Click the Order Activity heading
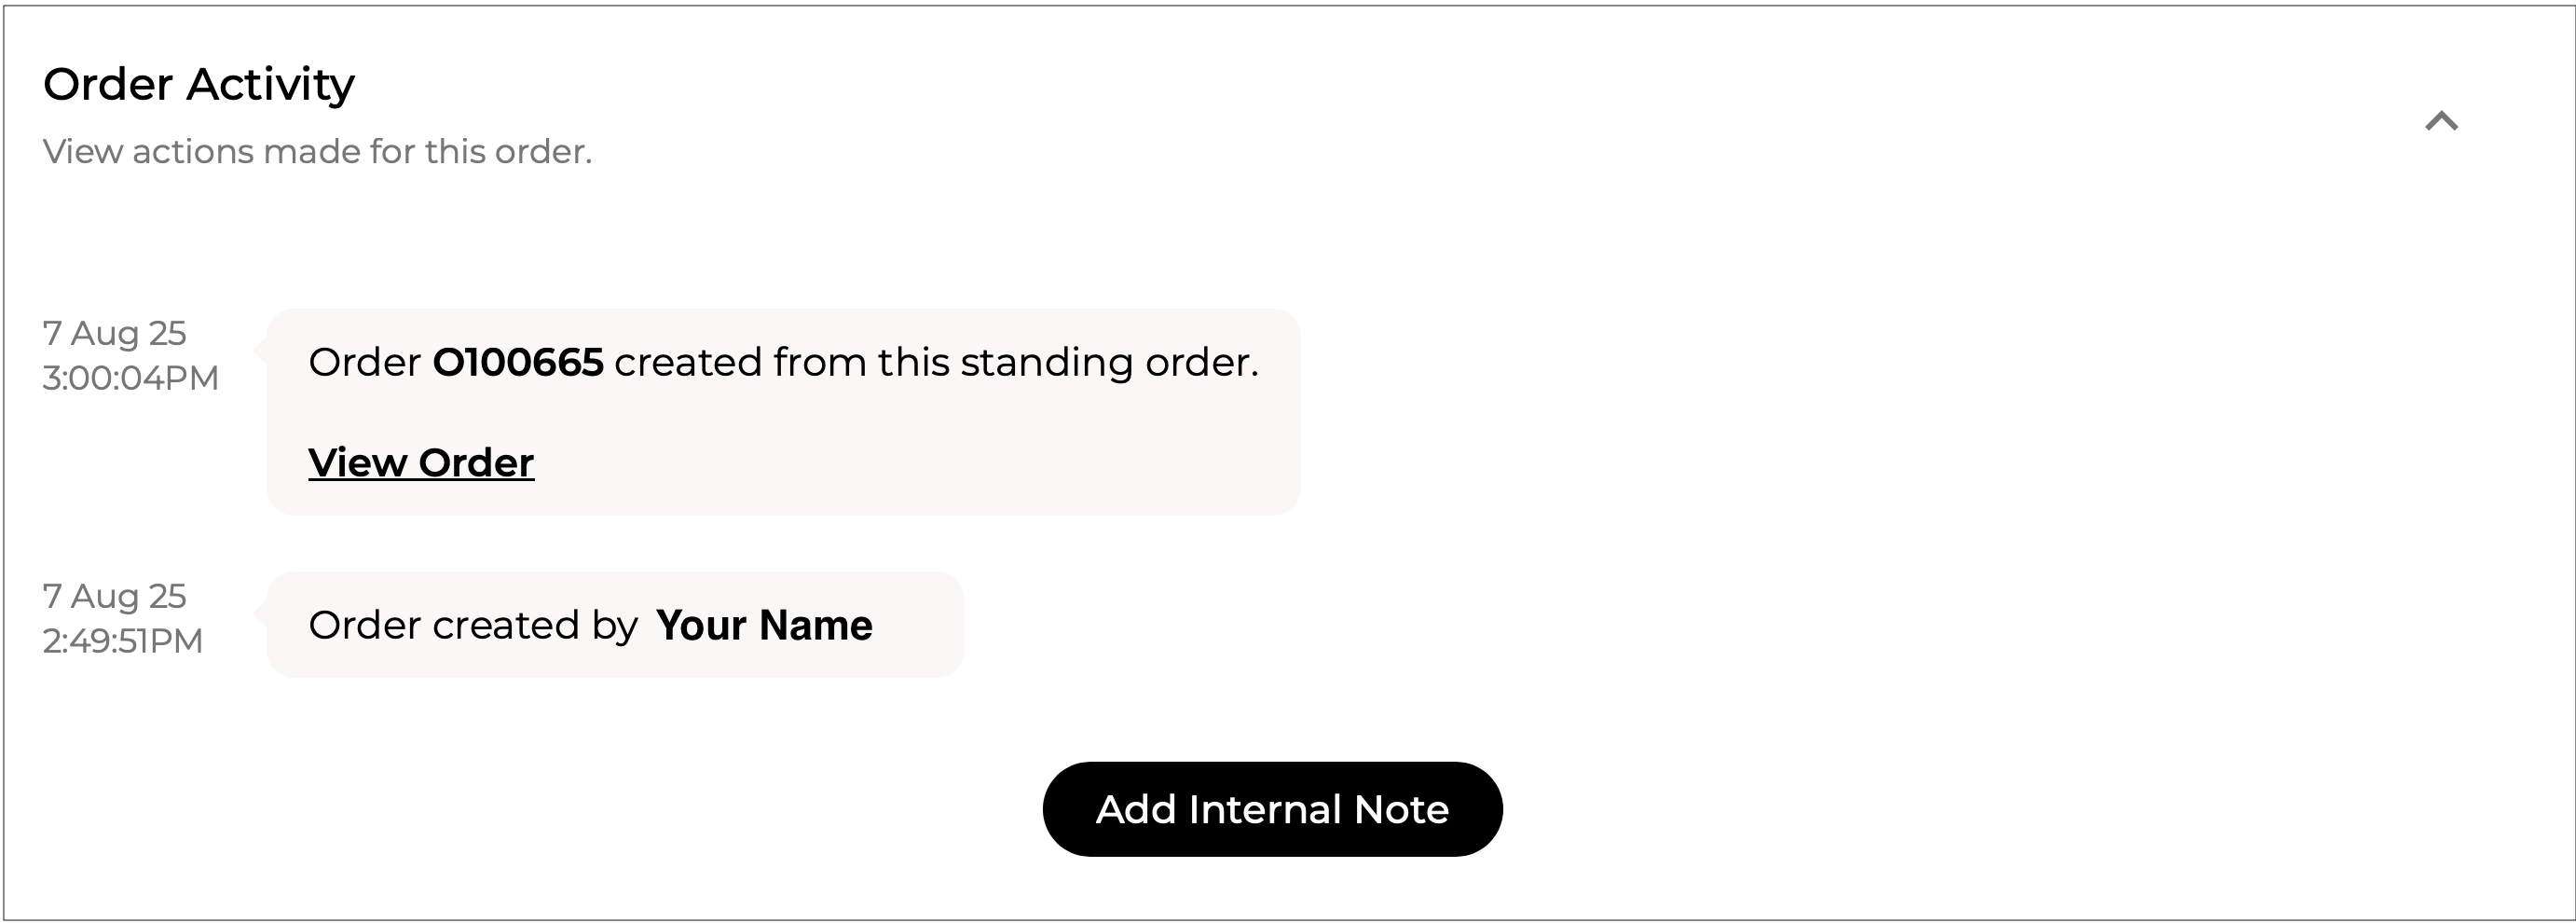2576x923 pixels. pyautogui.click(x=199, y=84)
